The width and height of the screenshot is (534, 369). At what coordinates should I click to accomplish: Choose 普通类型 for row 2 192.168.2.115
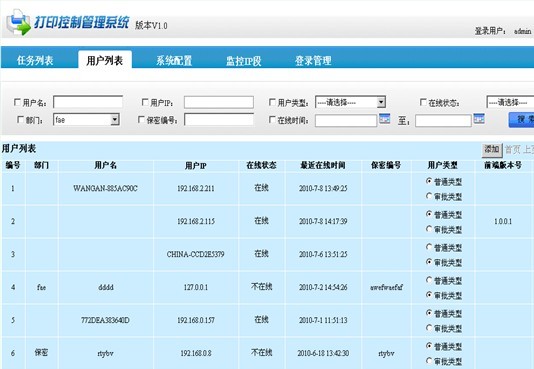pyautogui.click(x=429, y=214)
